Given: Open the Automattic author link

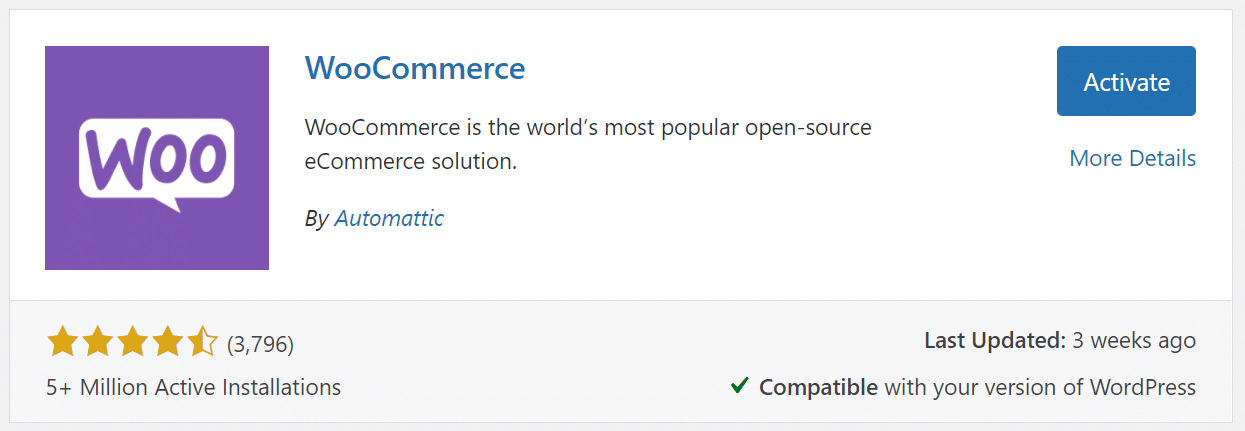Looking at the screenshot, I should [x=389, y=218].
